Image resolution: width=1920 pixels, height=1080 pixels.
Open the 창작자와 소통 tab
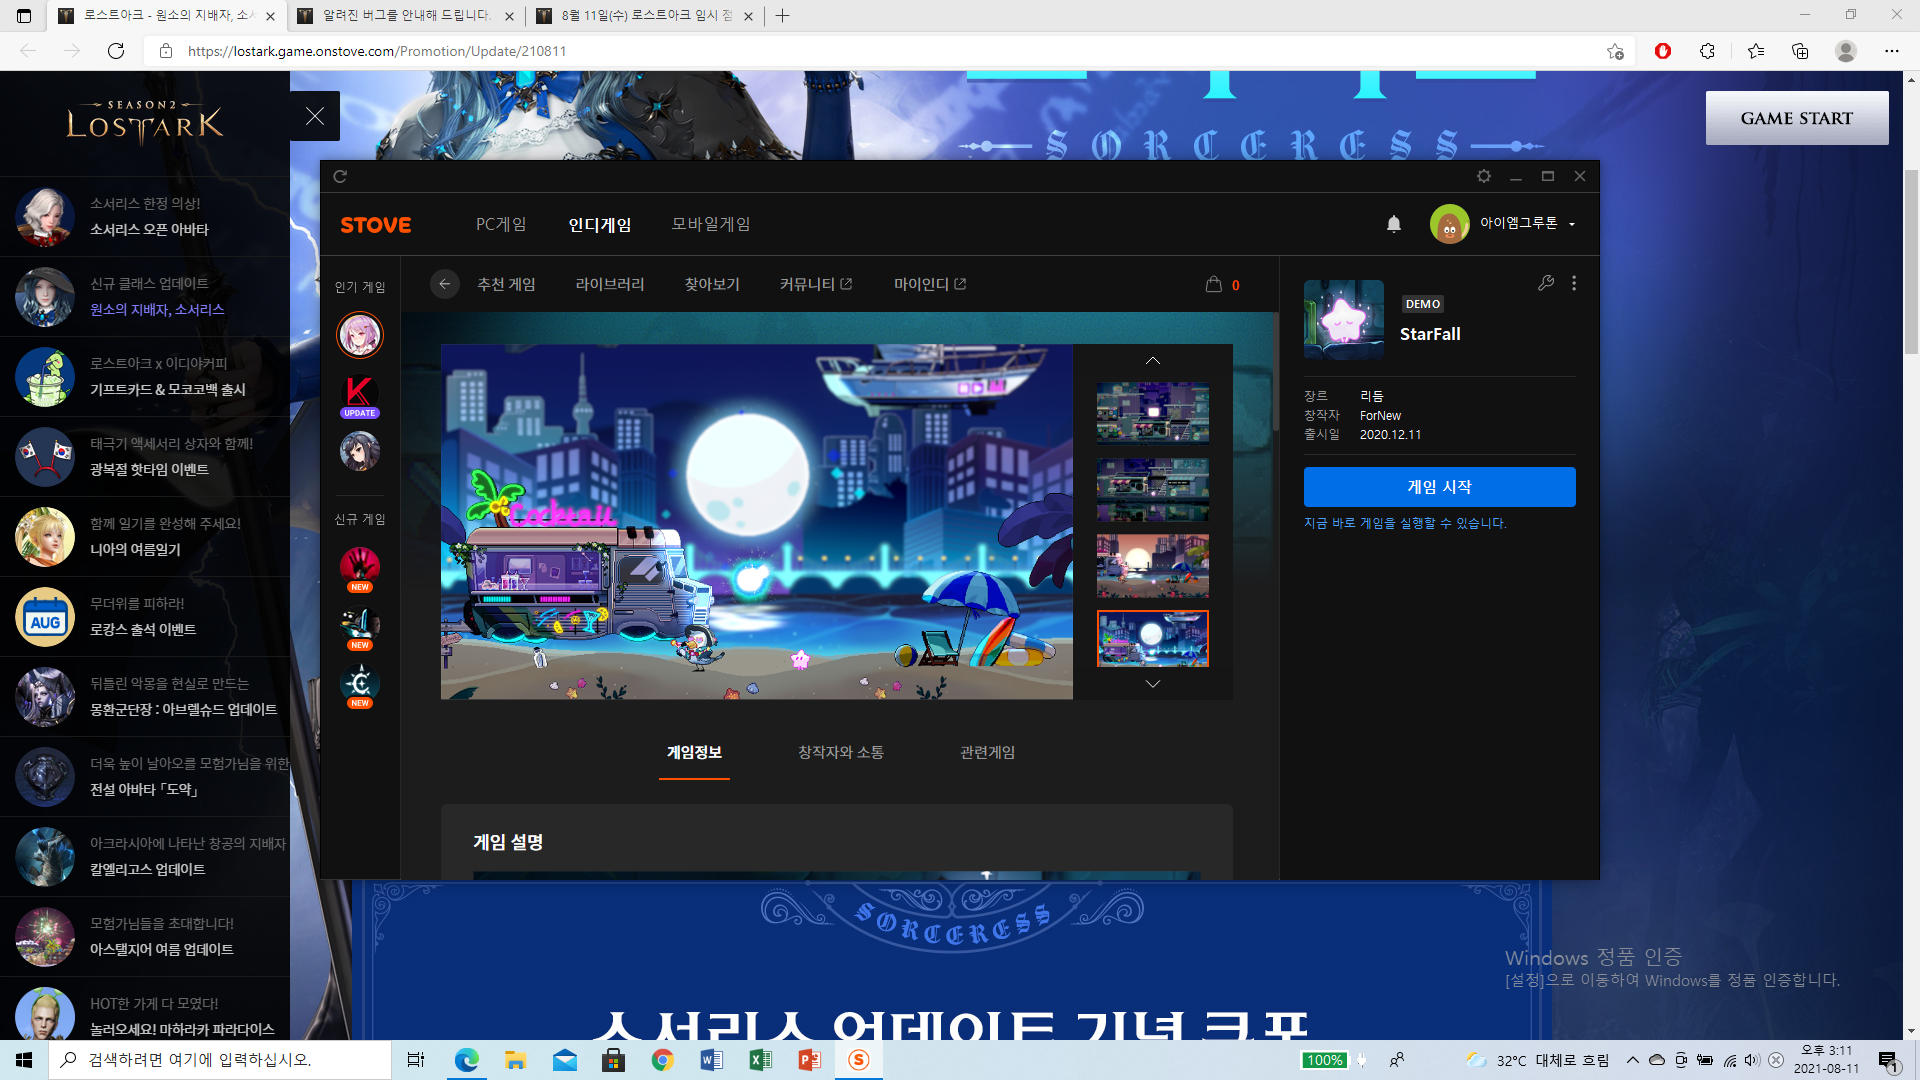tap(840, 752)
